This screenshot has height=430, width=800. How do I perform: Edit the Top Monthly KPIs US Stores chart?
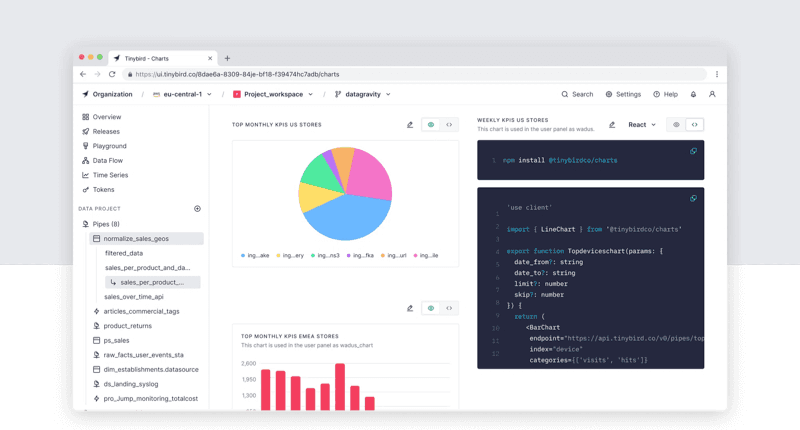tap(410, 125)
